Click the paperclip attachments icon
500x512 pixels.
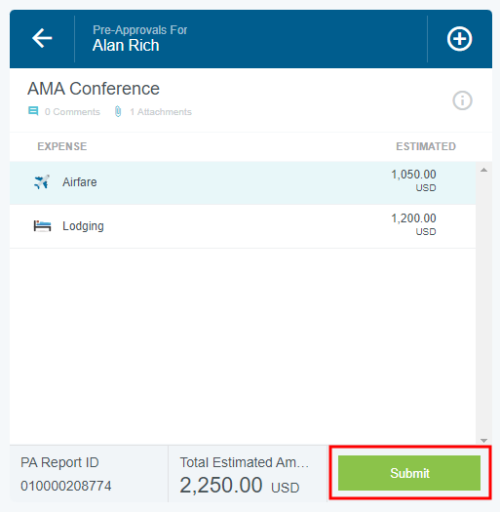point(118,111)
